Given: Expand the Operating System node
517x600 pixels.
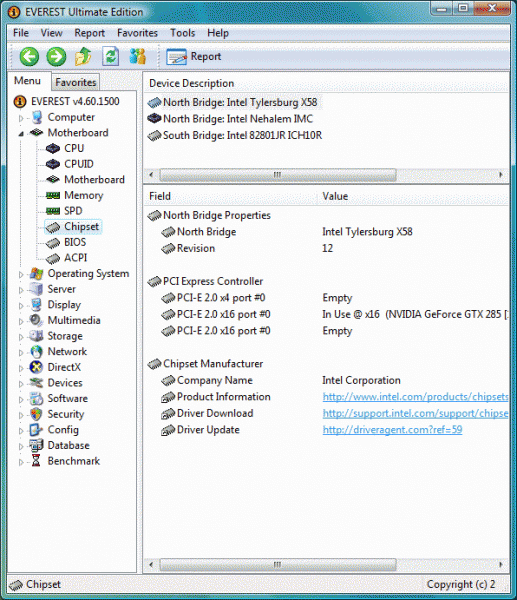Looking at the screenshot, I should click(21, 274).
